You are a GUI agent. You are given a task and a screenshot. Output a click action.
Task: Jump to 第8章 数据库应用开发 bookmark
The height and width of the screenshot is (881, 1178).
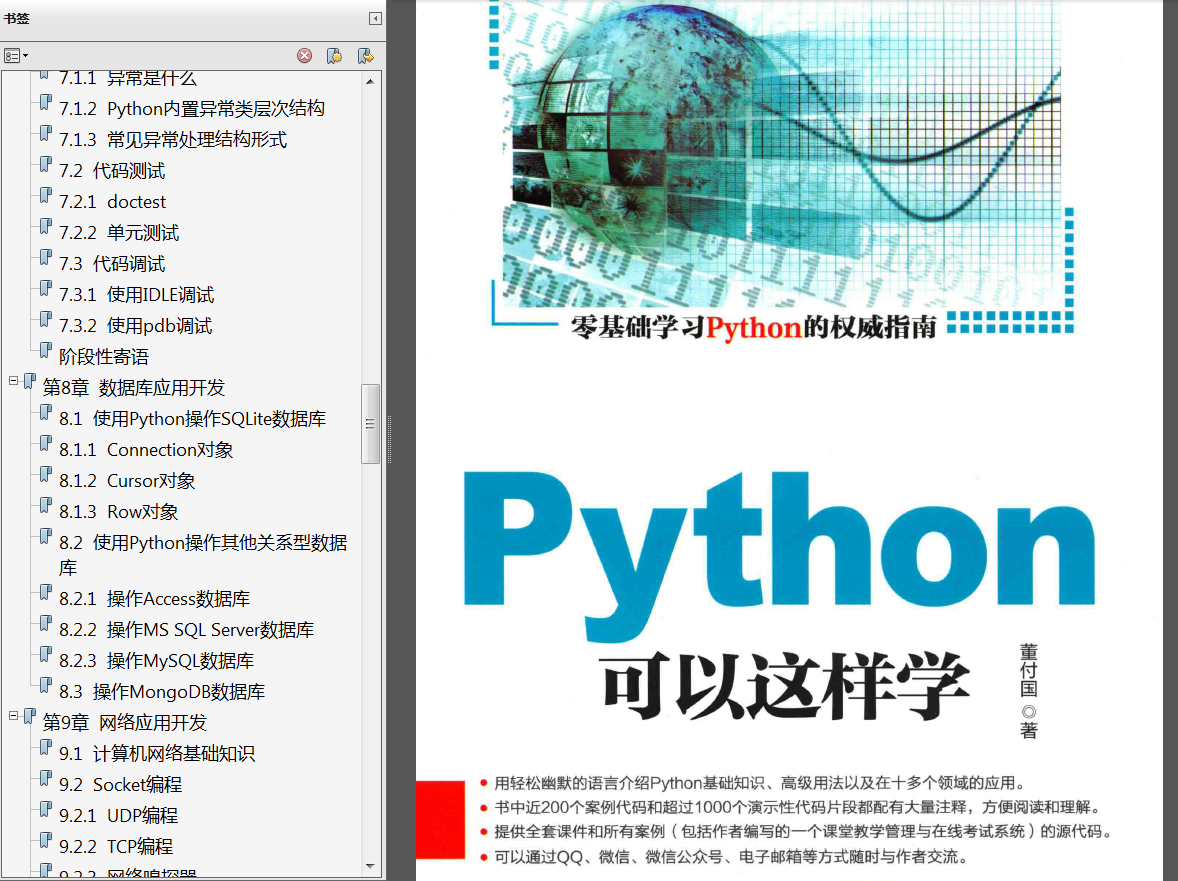point(134,388)
